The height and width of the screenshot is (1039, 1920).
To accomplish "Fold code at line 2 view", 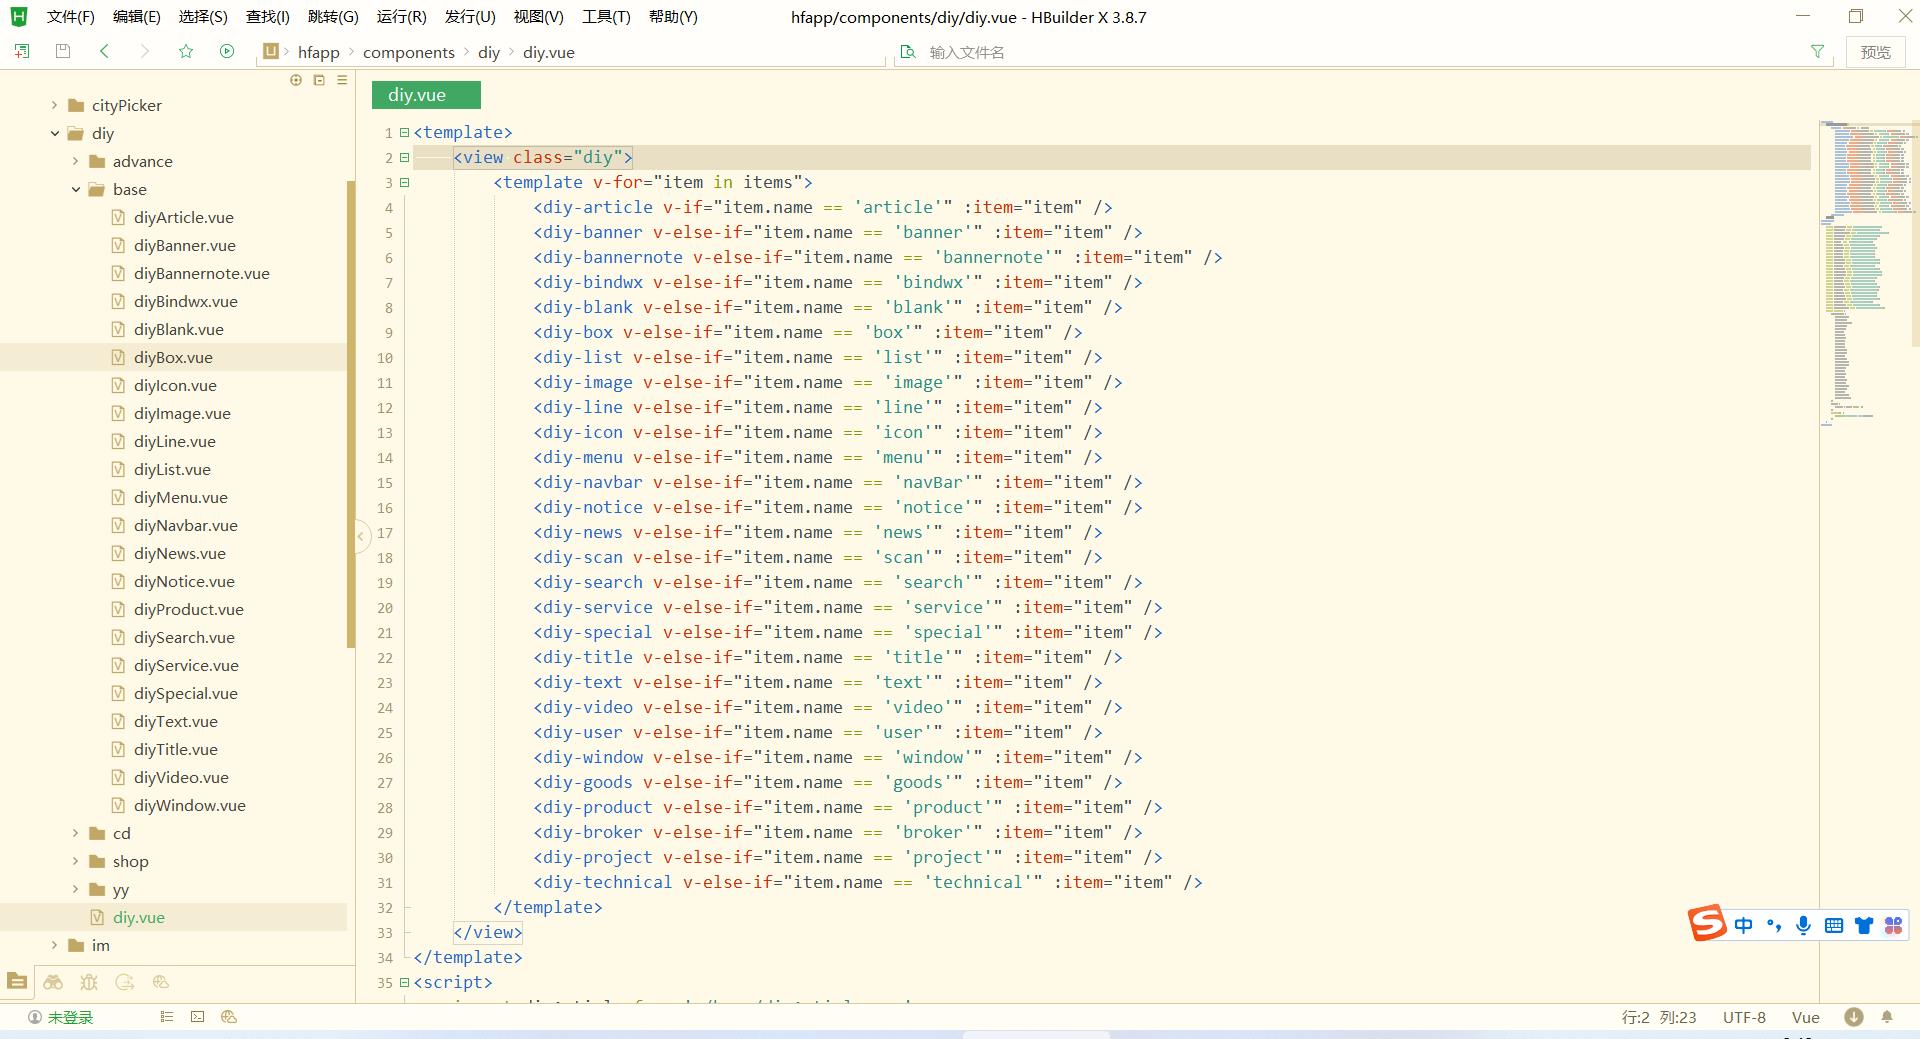I will coord(404,157).
